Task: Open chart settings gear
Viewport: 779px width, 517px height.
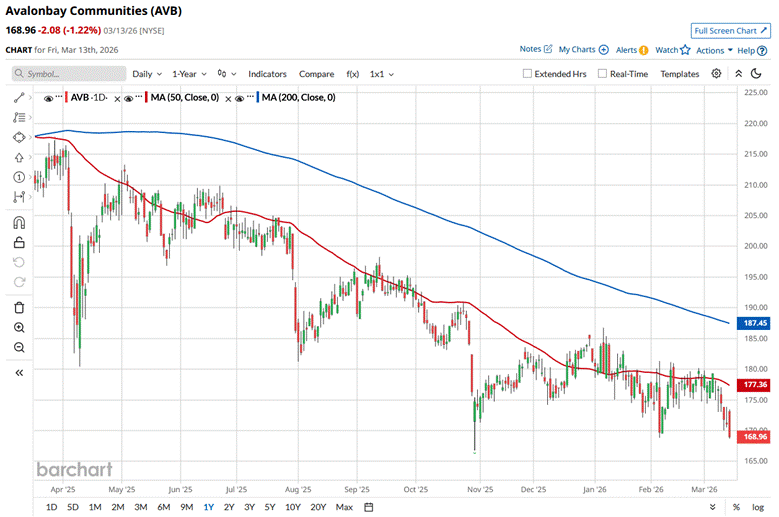Action: [x=716, y=74]
